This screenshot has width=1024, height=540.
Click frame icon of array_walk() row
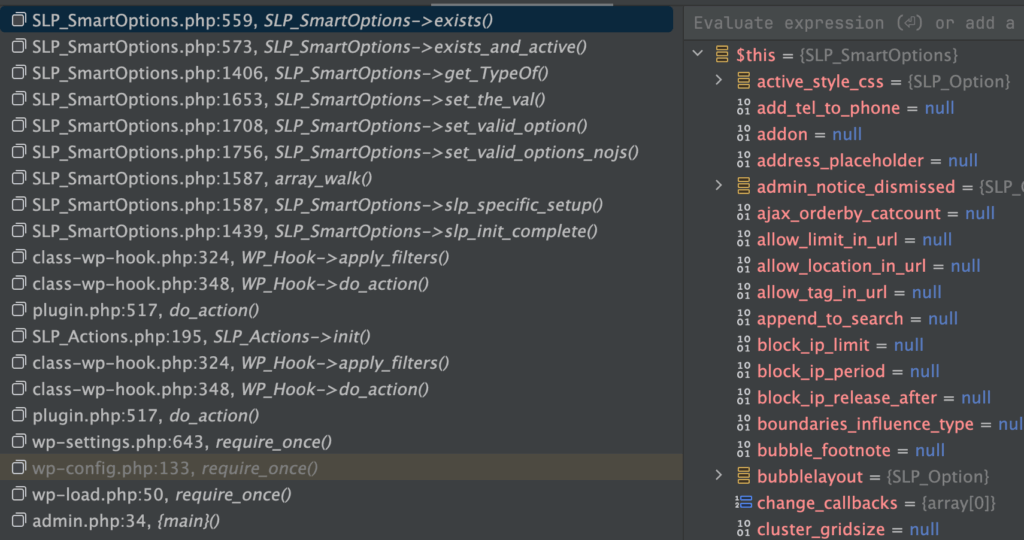pos(19,178)
